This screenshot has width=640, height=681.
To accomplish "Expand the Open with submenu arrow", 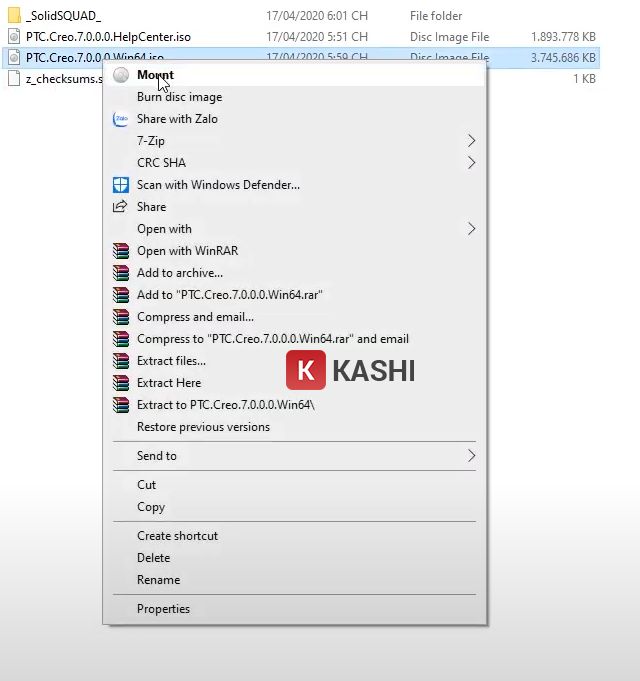I will coord(471,229).
